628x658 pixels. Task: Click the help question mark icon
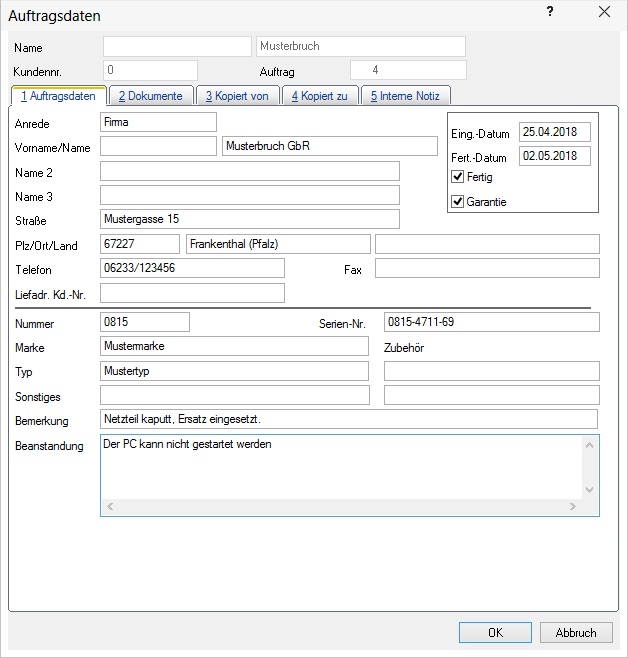(549, 11)
